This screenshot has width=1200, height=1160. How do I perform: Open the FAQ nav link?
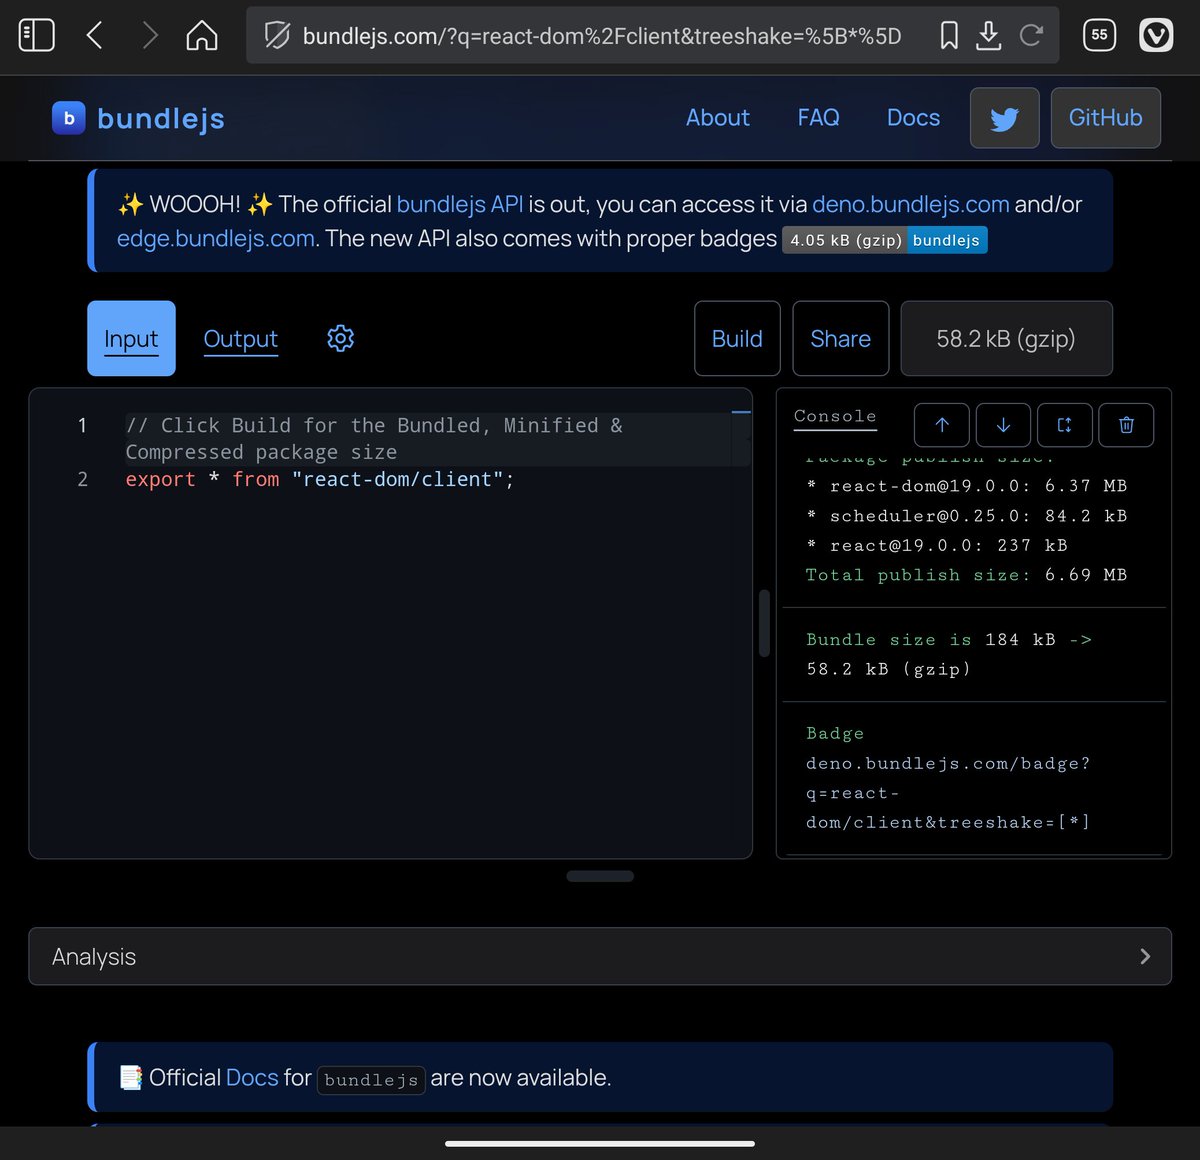pos(818,118)
